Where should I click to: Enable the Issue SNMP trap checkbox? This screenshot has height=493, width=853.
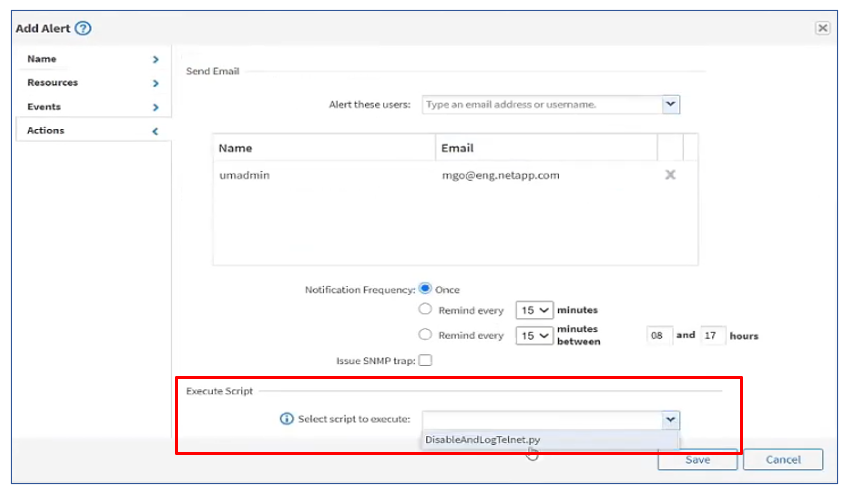(425, 360)
